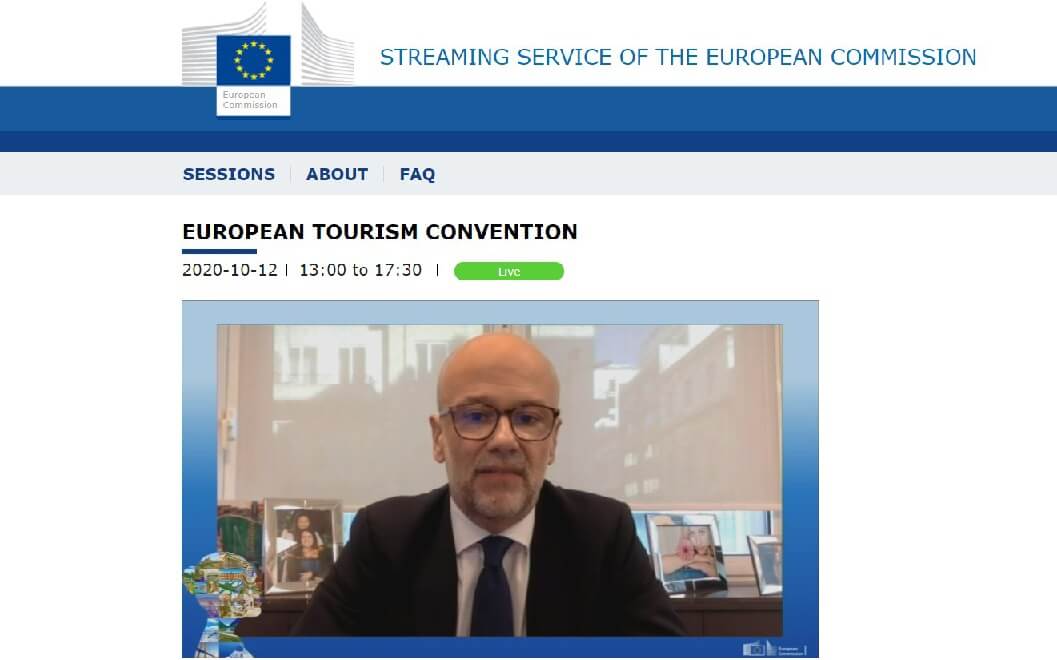
Task: Click the live video stream player
Action: (500, 479)
